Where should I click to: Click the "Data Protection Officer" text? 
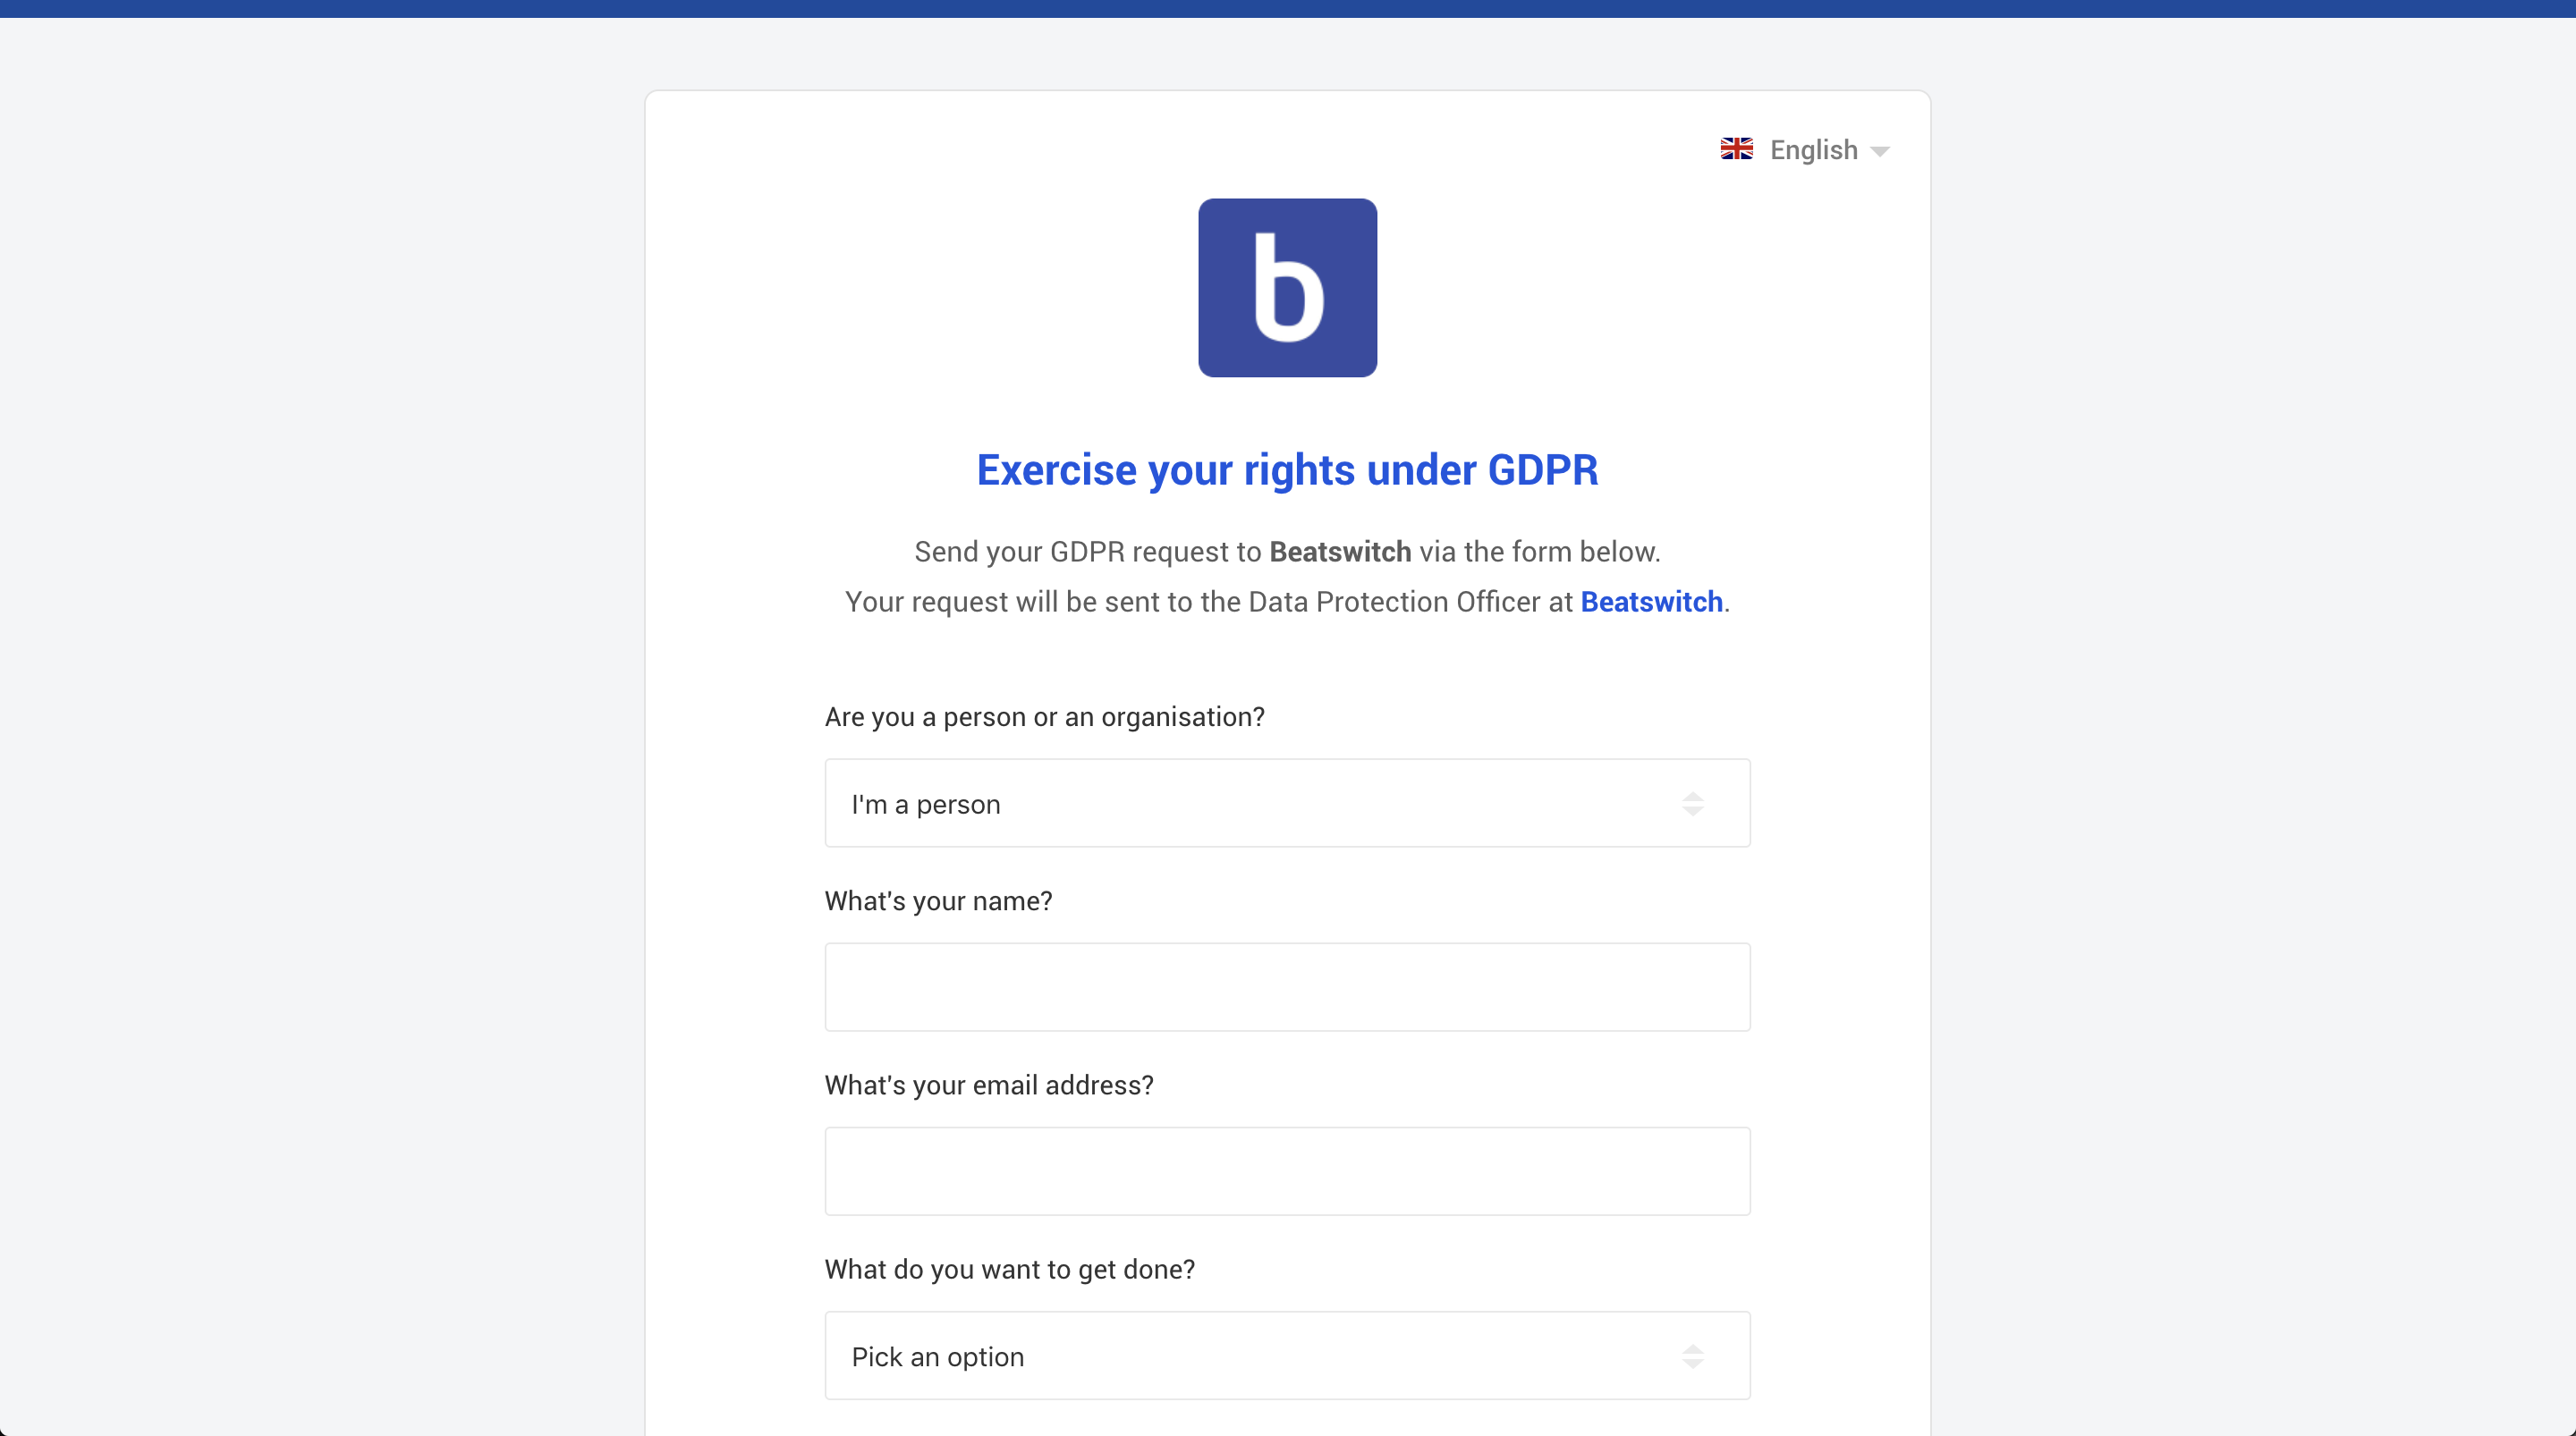click(1394, 602)
